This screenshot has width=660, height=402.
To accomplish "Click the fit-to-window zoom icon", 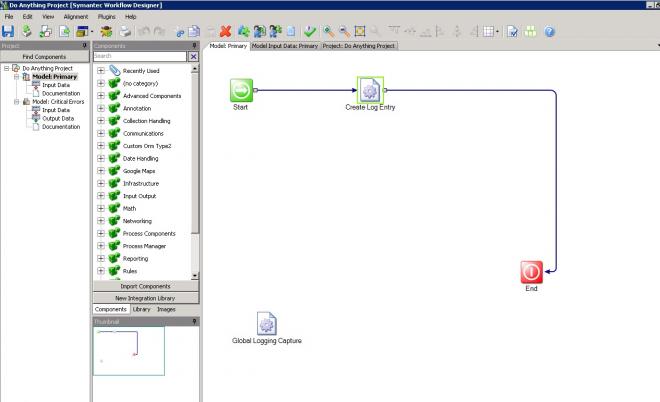I will tap(360, 31).
